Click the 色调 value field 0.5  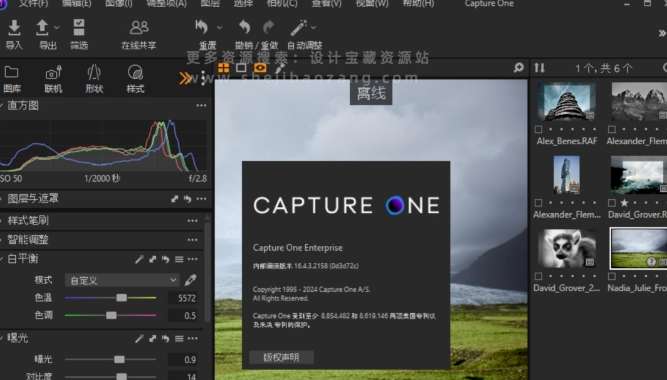[183, 315]
